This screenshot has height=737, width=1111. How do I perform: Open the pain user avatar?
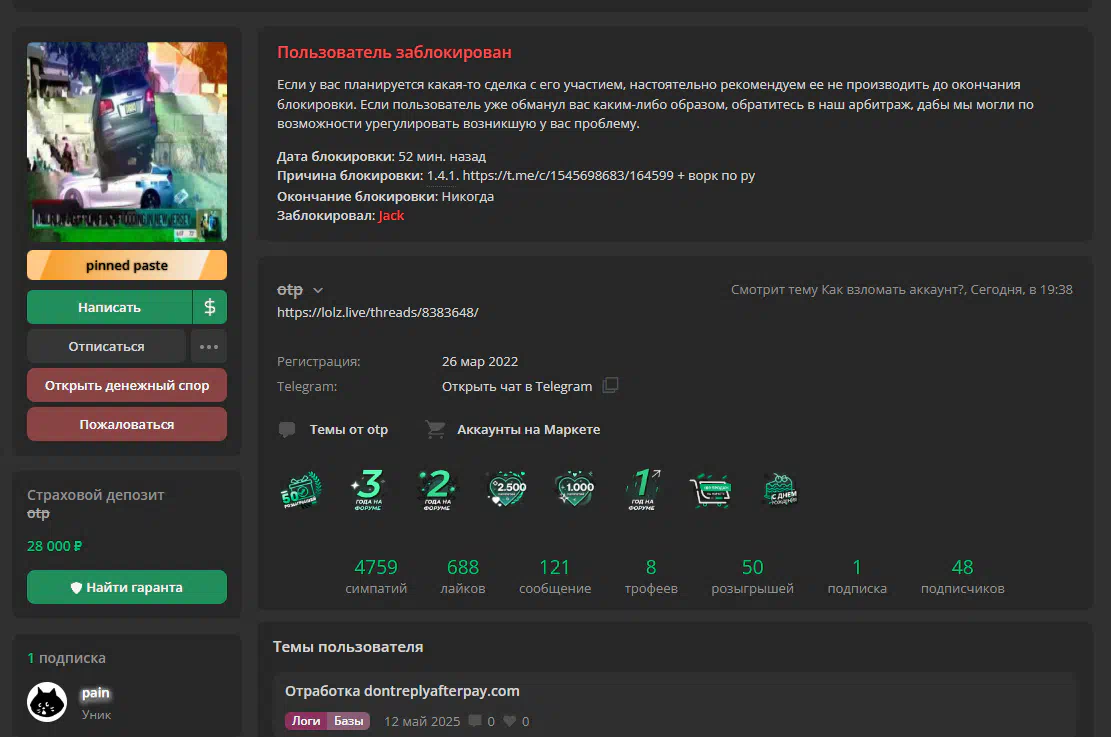[x=47, y=702]
